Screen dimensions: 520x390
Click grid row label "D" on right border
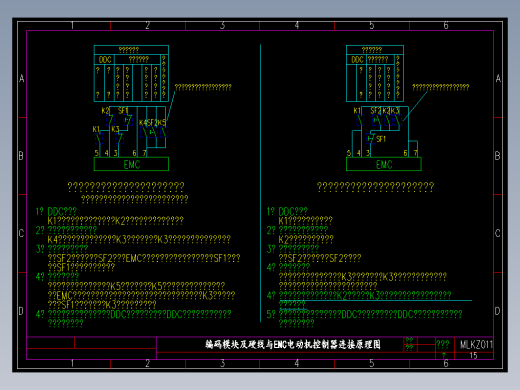point(497,311)
